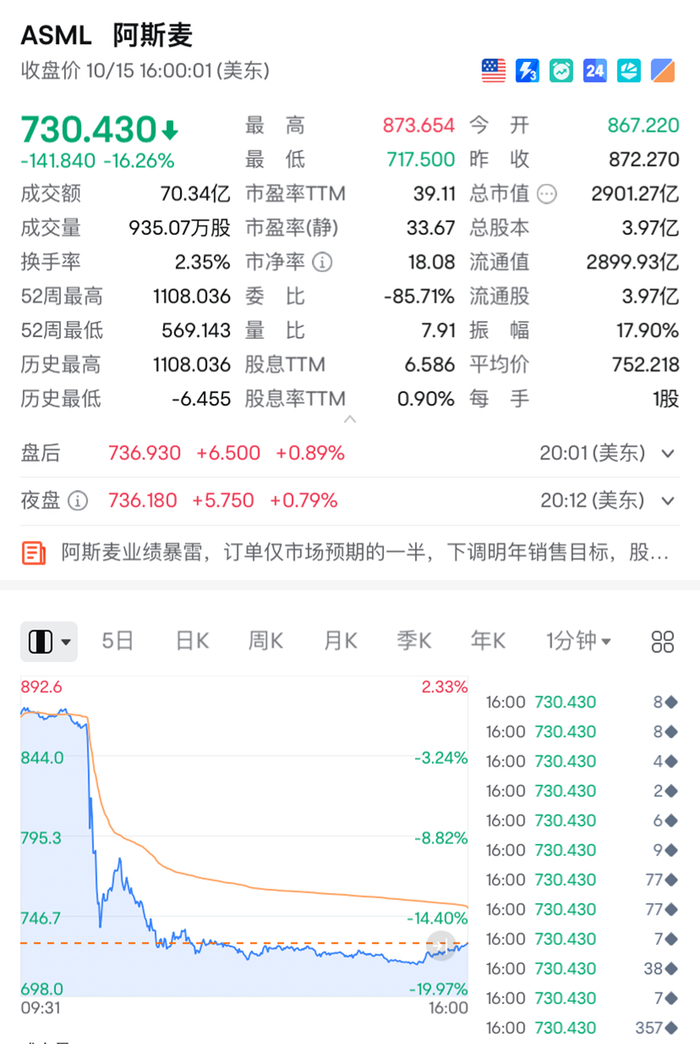This screenshot has width=700, height=1044.
Task: Tap the 892.6 chart axis label
Action: click(x=41, y=686)
